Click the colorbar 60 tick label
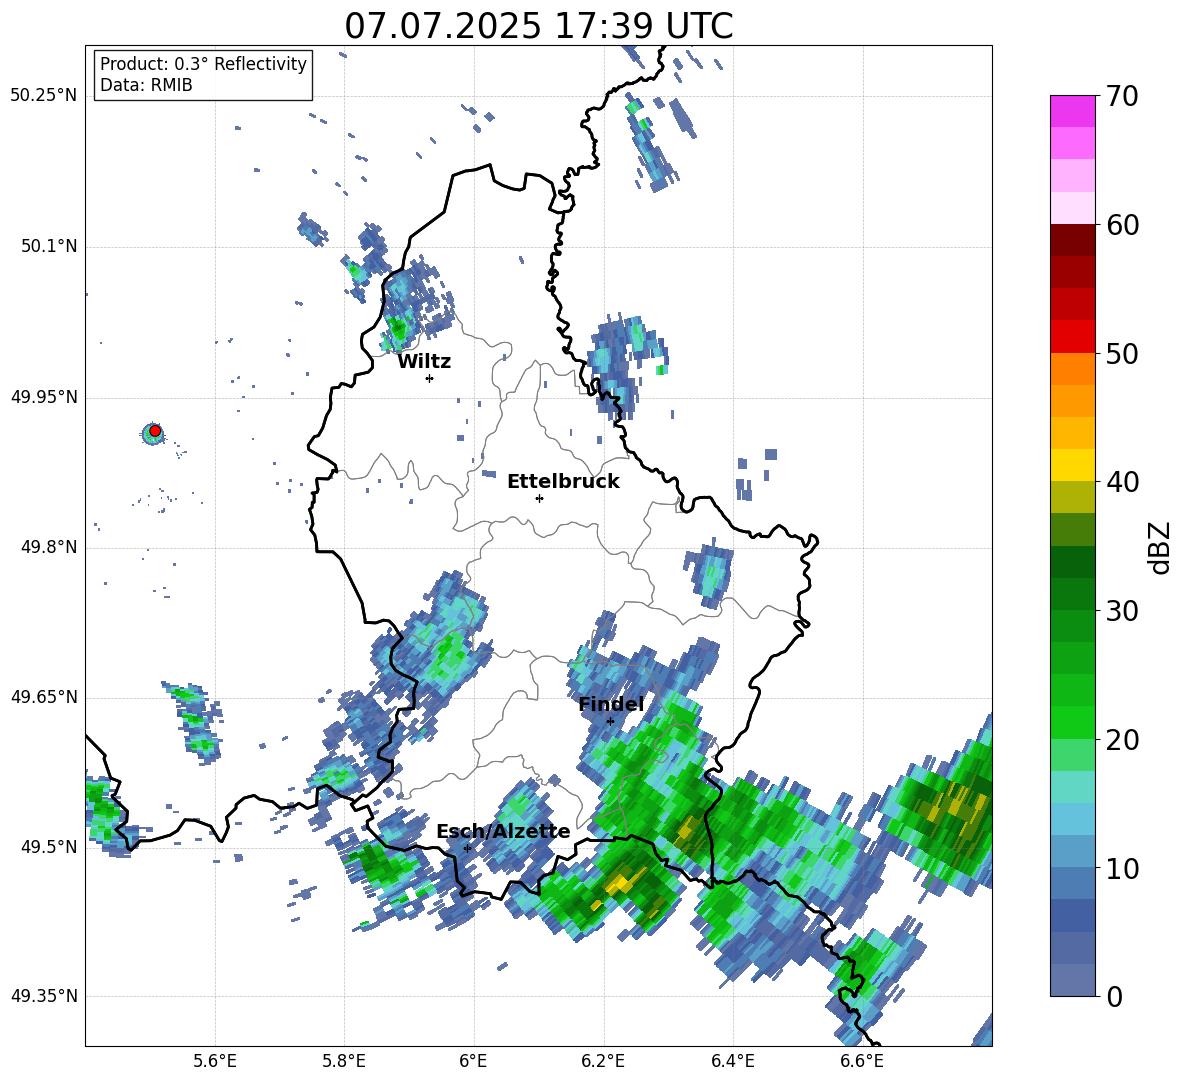Viewport: 1184px width, 1081px height. point(1122,225)
